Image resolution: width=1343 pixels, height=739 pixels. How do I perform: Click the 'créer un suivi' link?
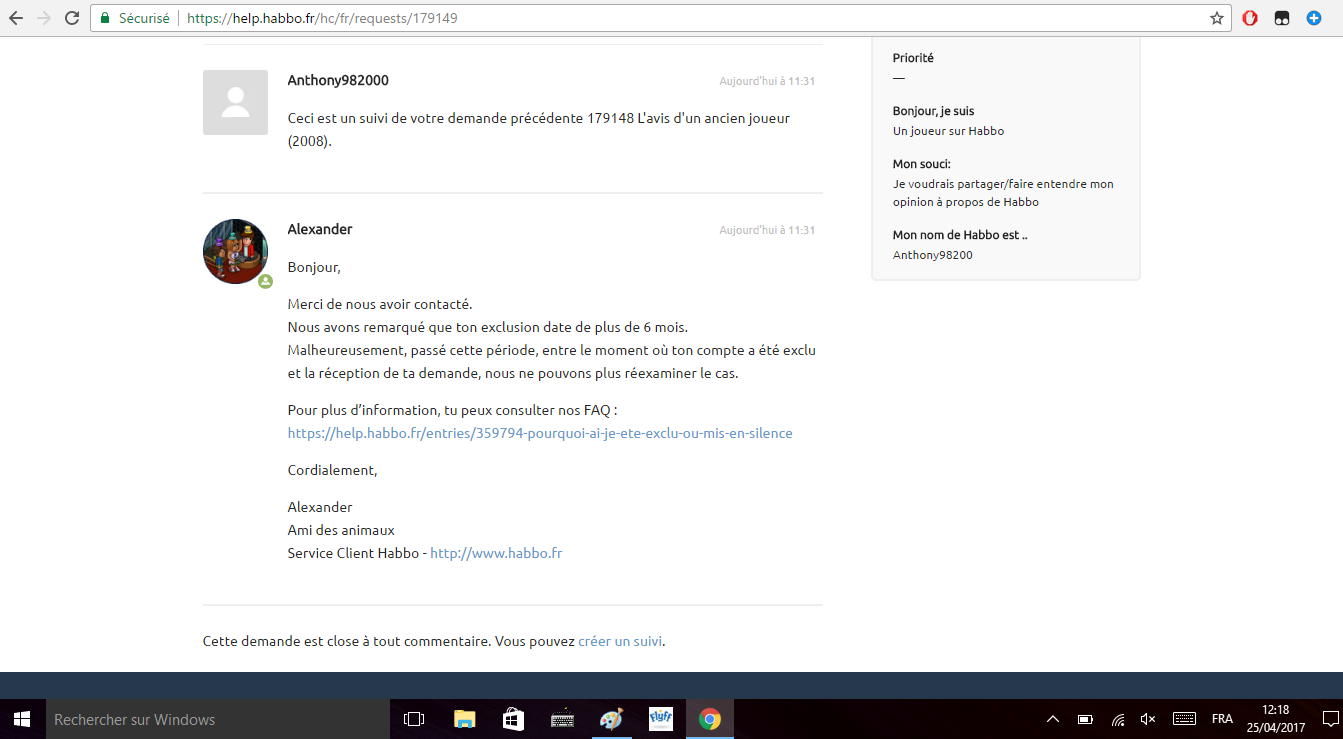[x=620, y=641]
